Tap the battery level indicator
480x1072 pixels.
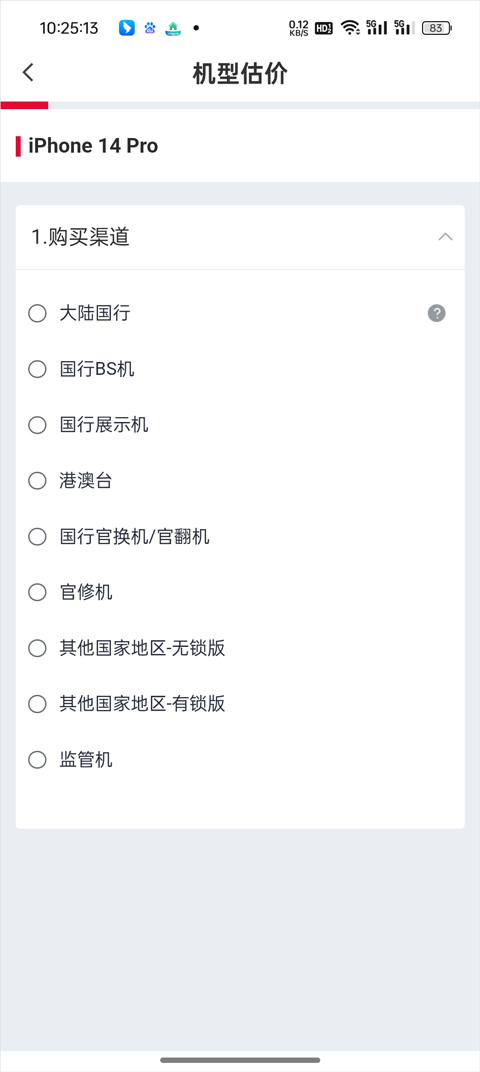(437, 28)
